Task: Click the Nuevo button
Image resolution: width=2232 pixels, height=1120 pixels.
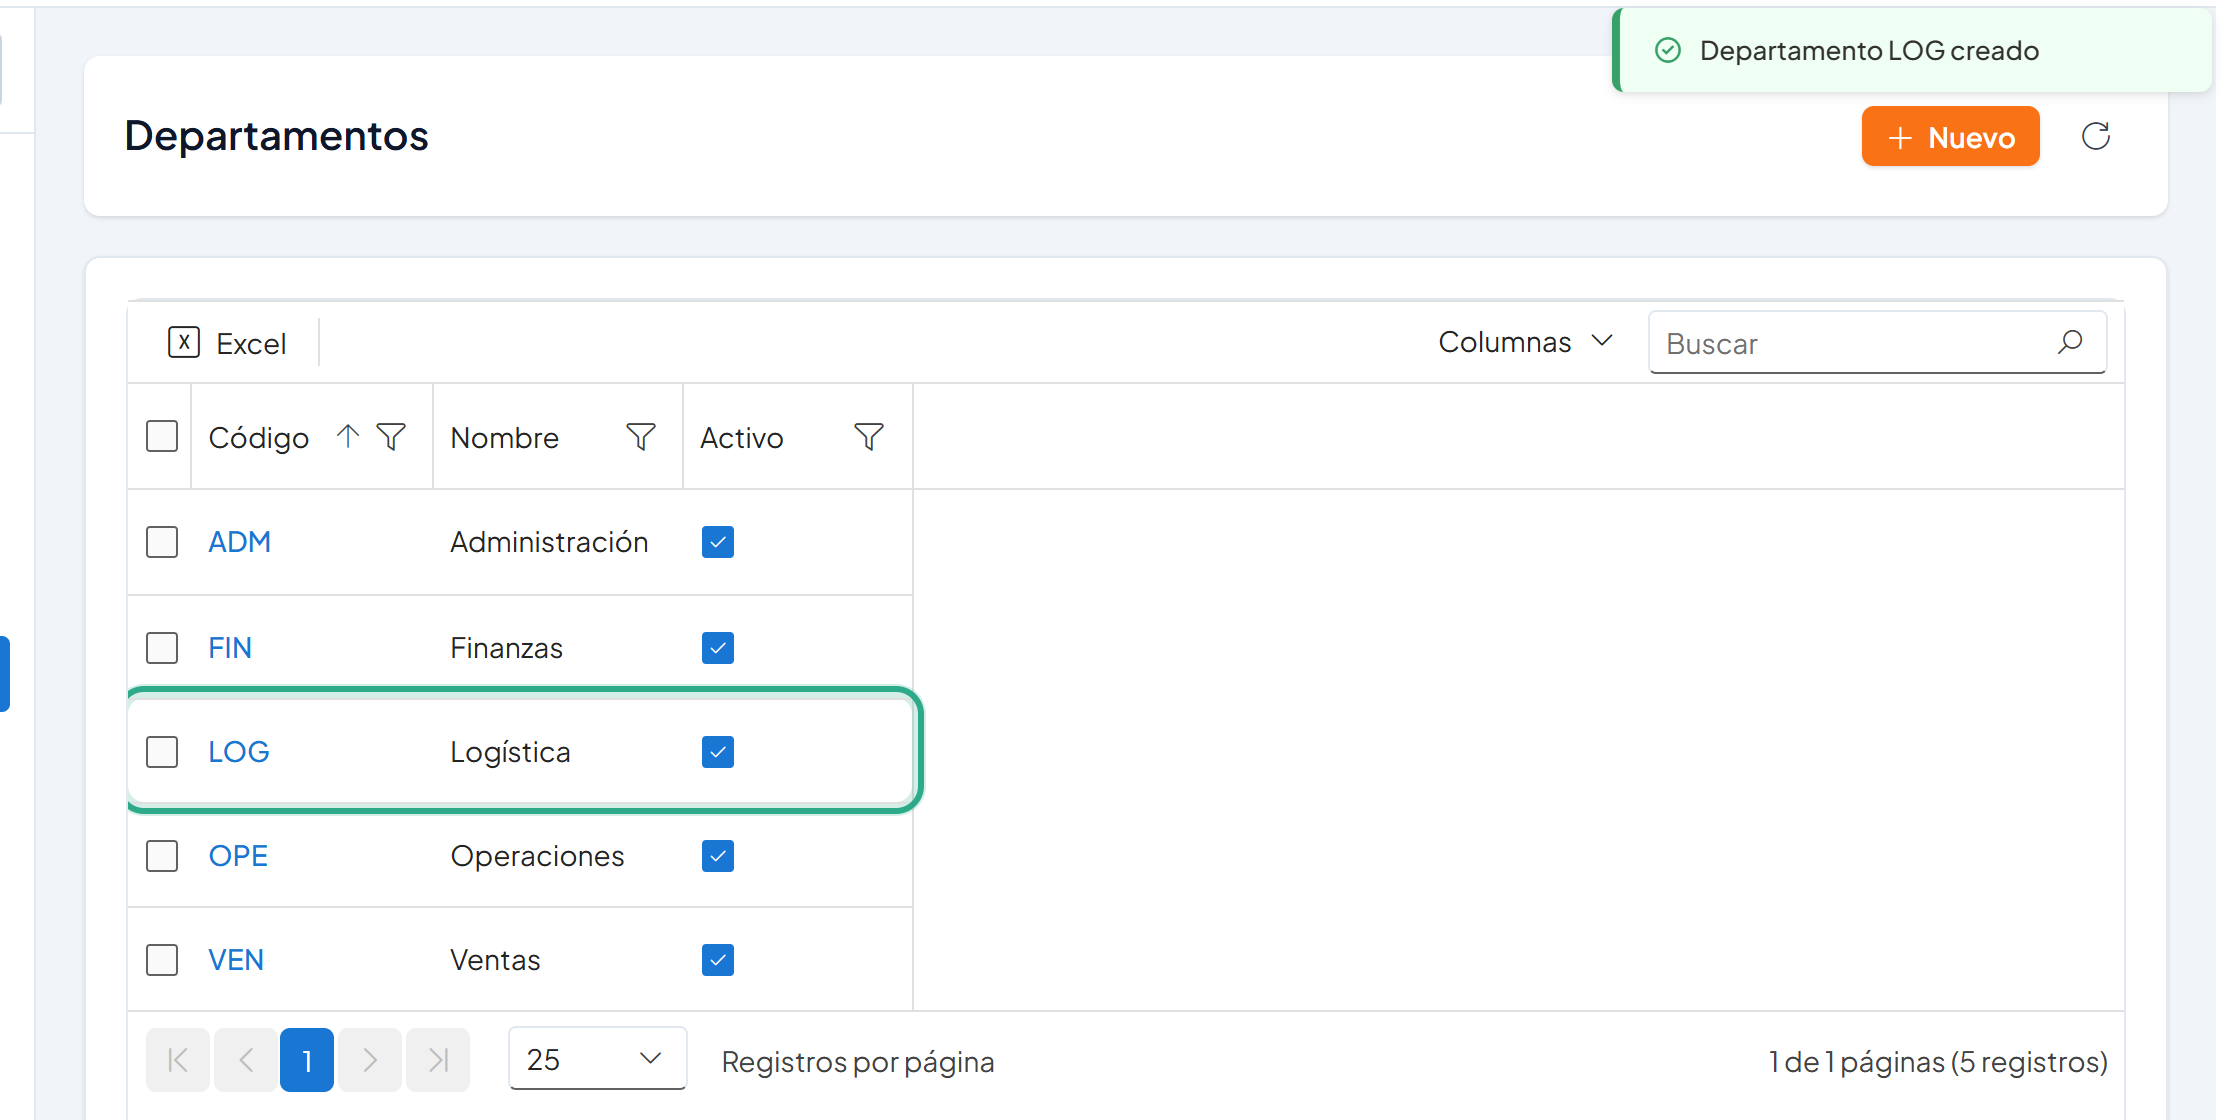Action: pos(1950,136)
